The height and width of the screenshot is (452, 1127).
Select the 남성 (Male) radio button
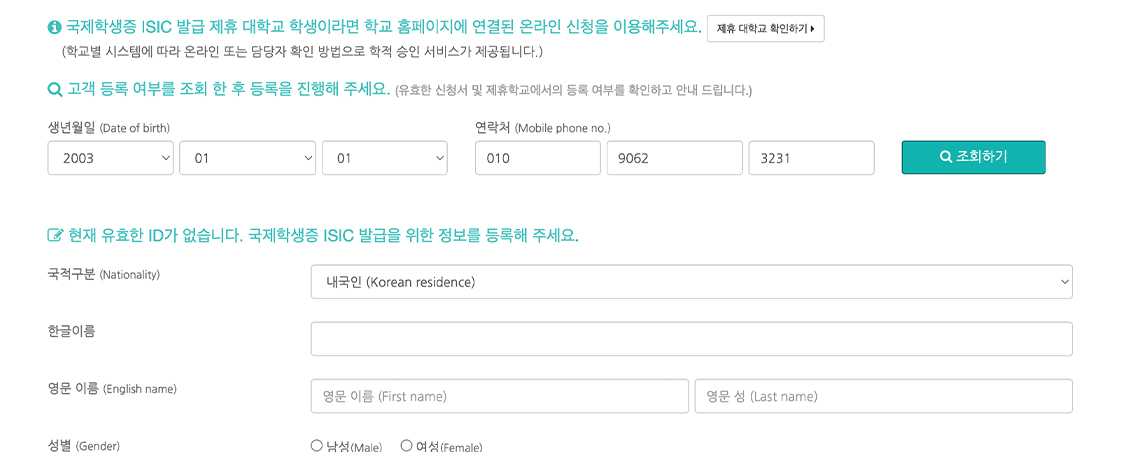(x=317, y=446)
